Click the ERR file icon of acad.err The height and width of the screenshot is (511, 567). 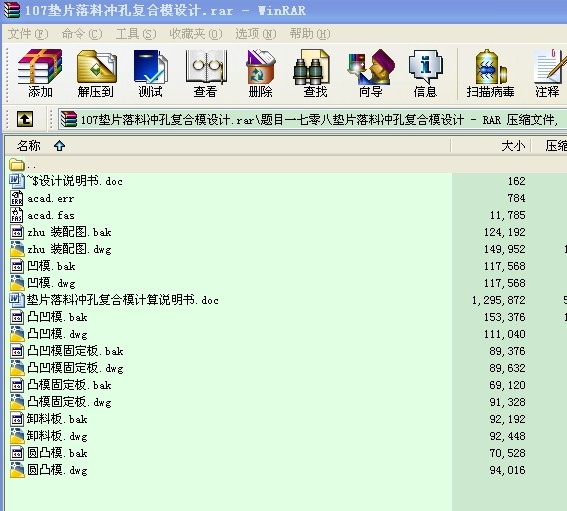click(17, 198)
